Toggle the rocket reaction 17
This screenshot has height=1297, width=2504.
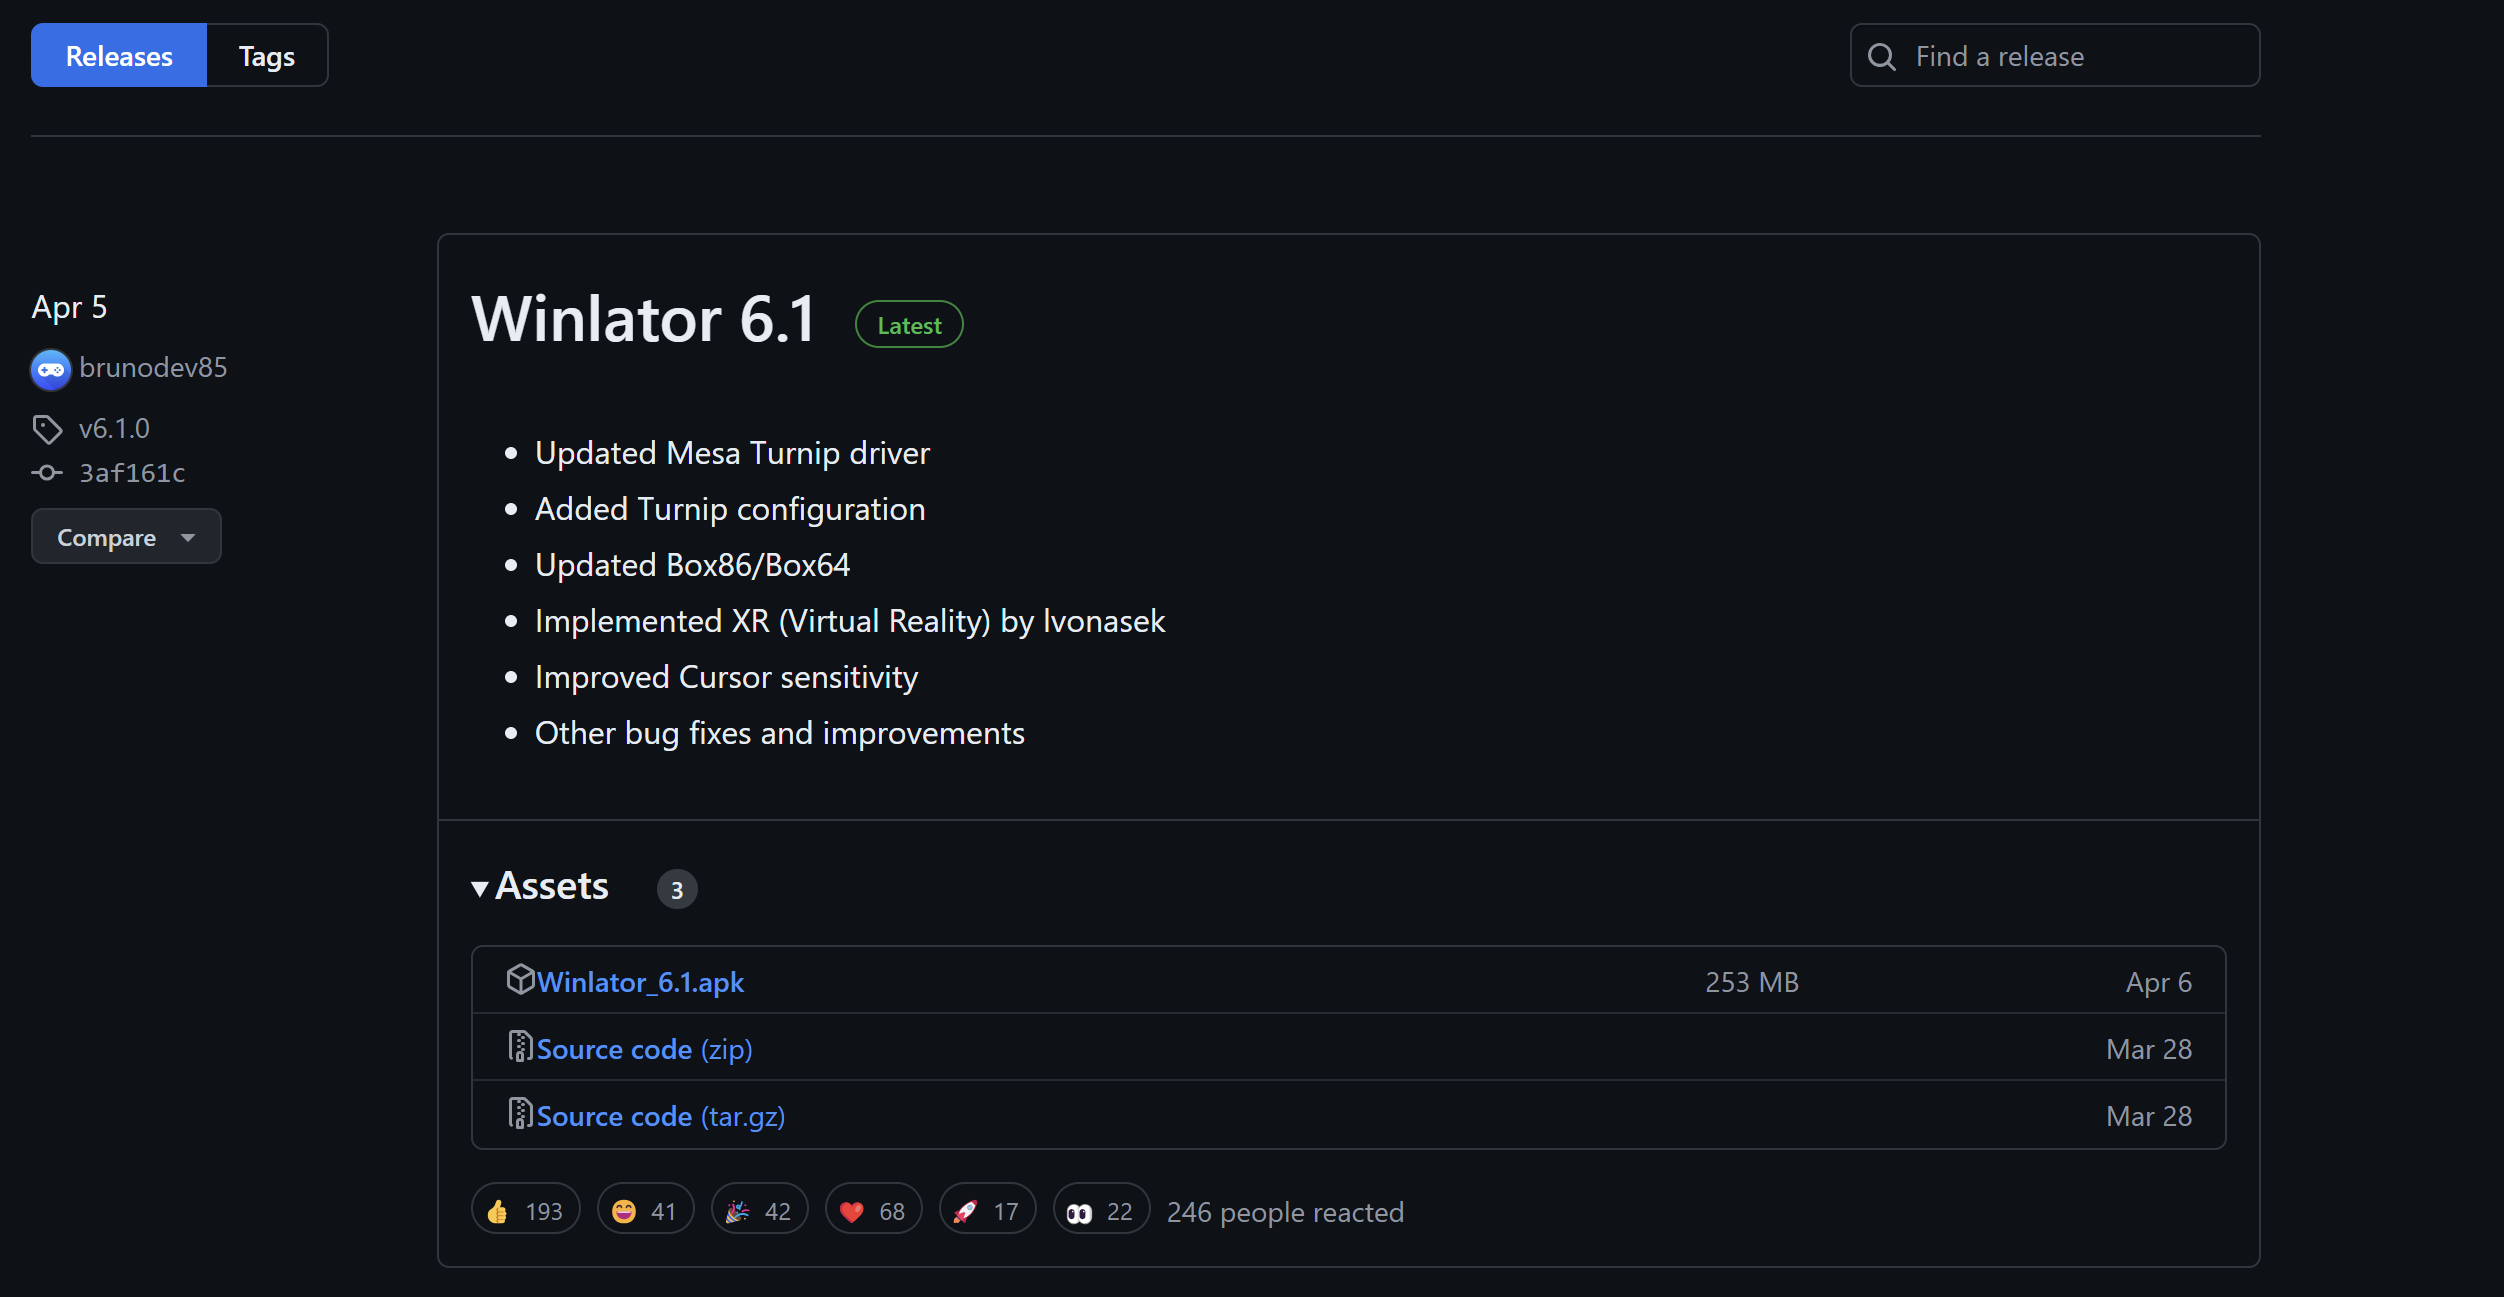click(x=987, y=1209)
